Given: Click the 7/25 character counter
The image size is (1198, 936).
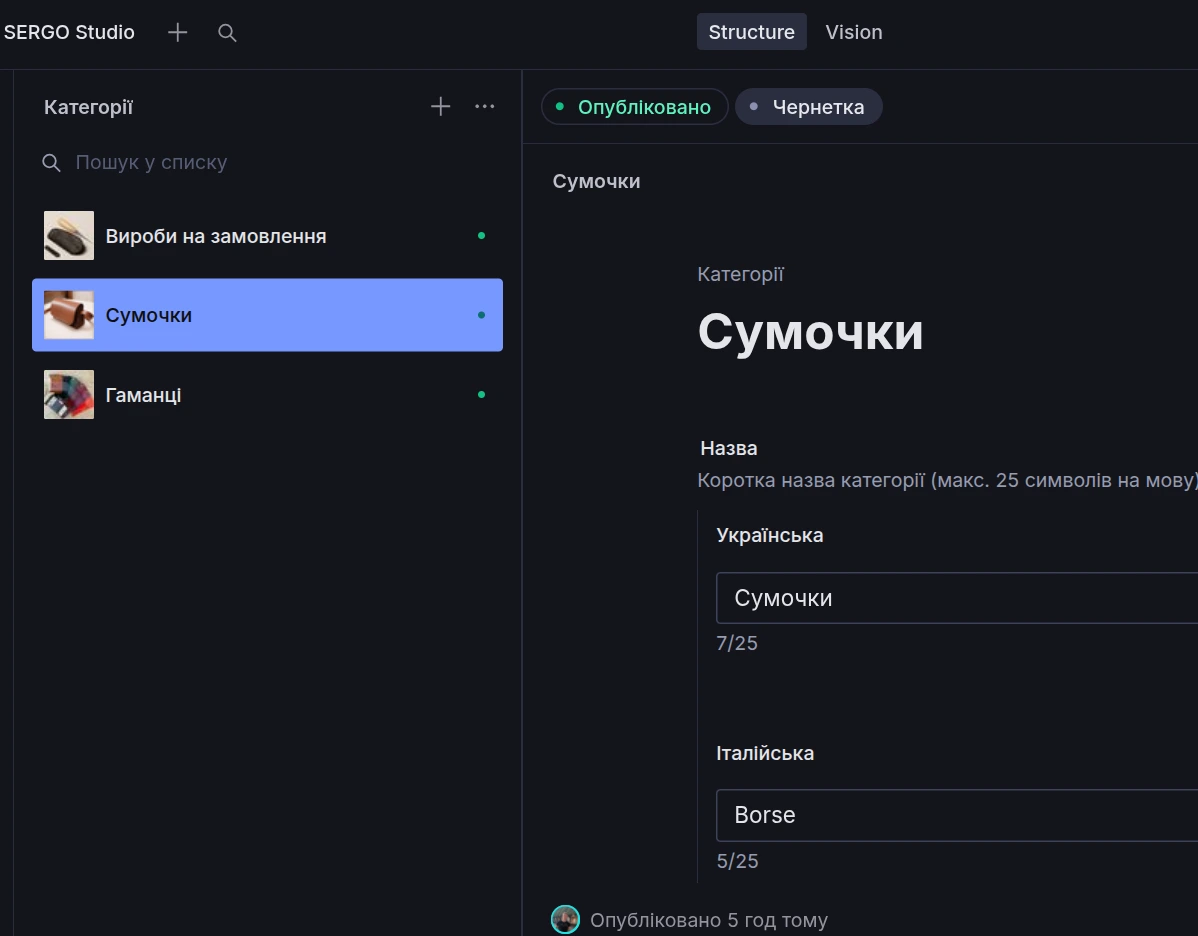Looking at the screenshot, I should [737, 643].
